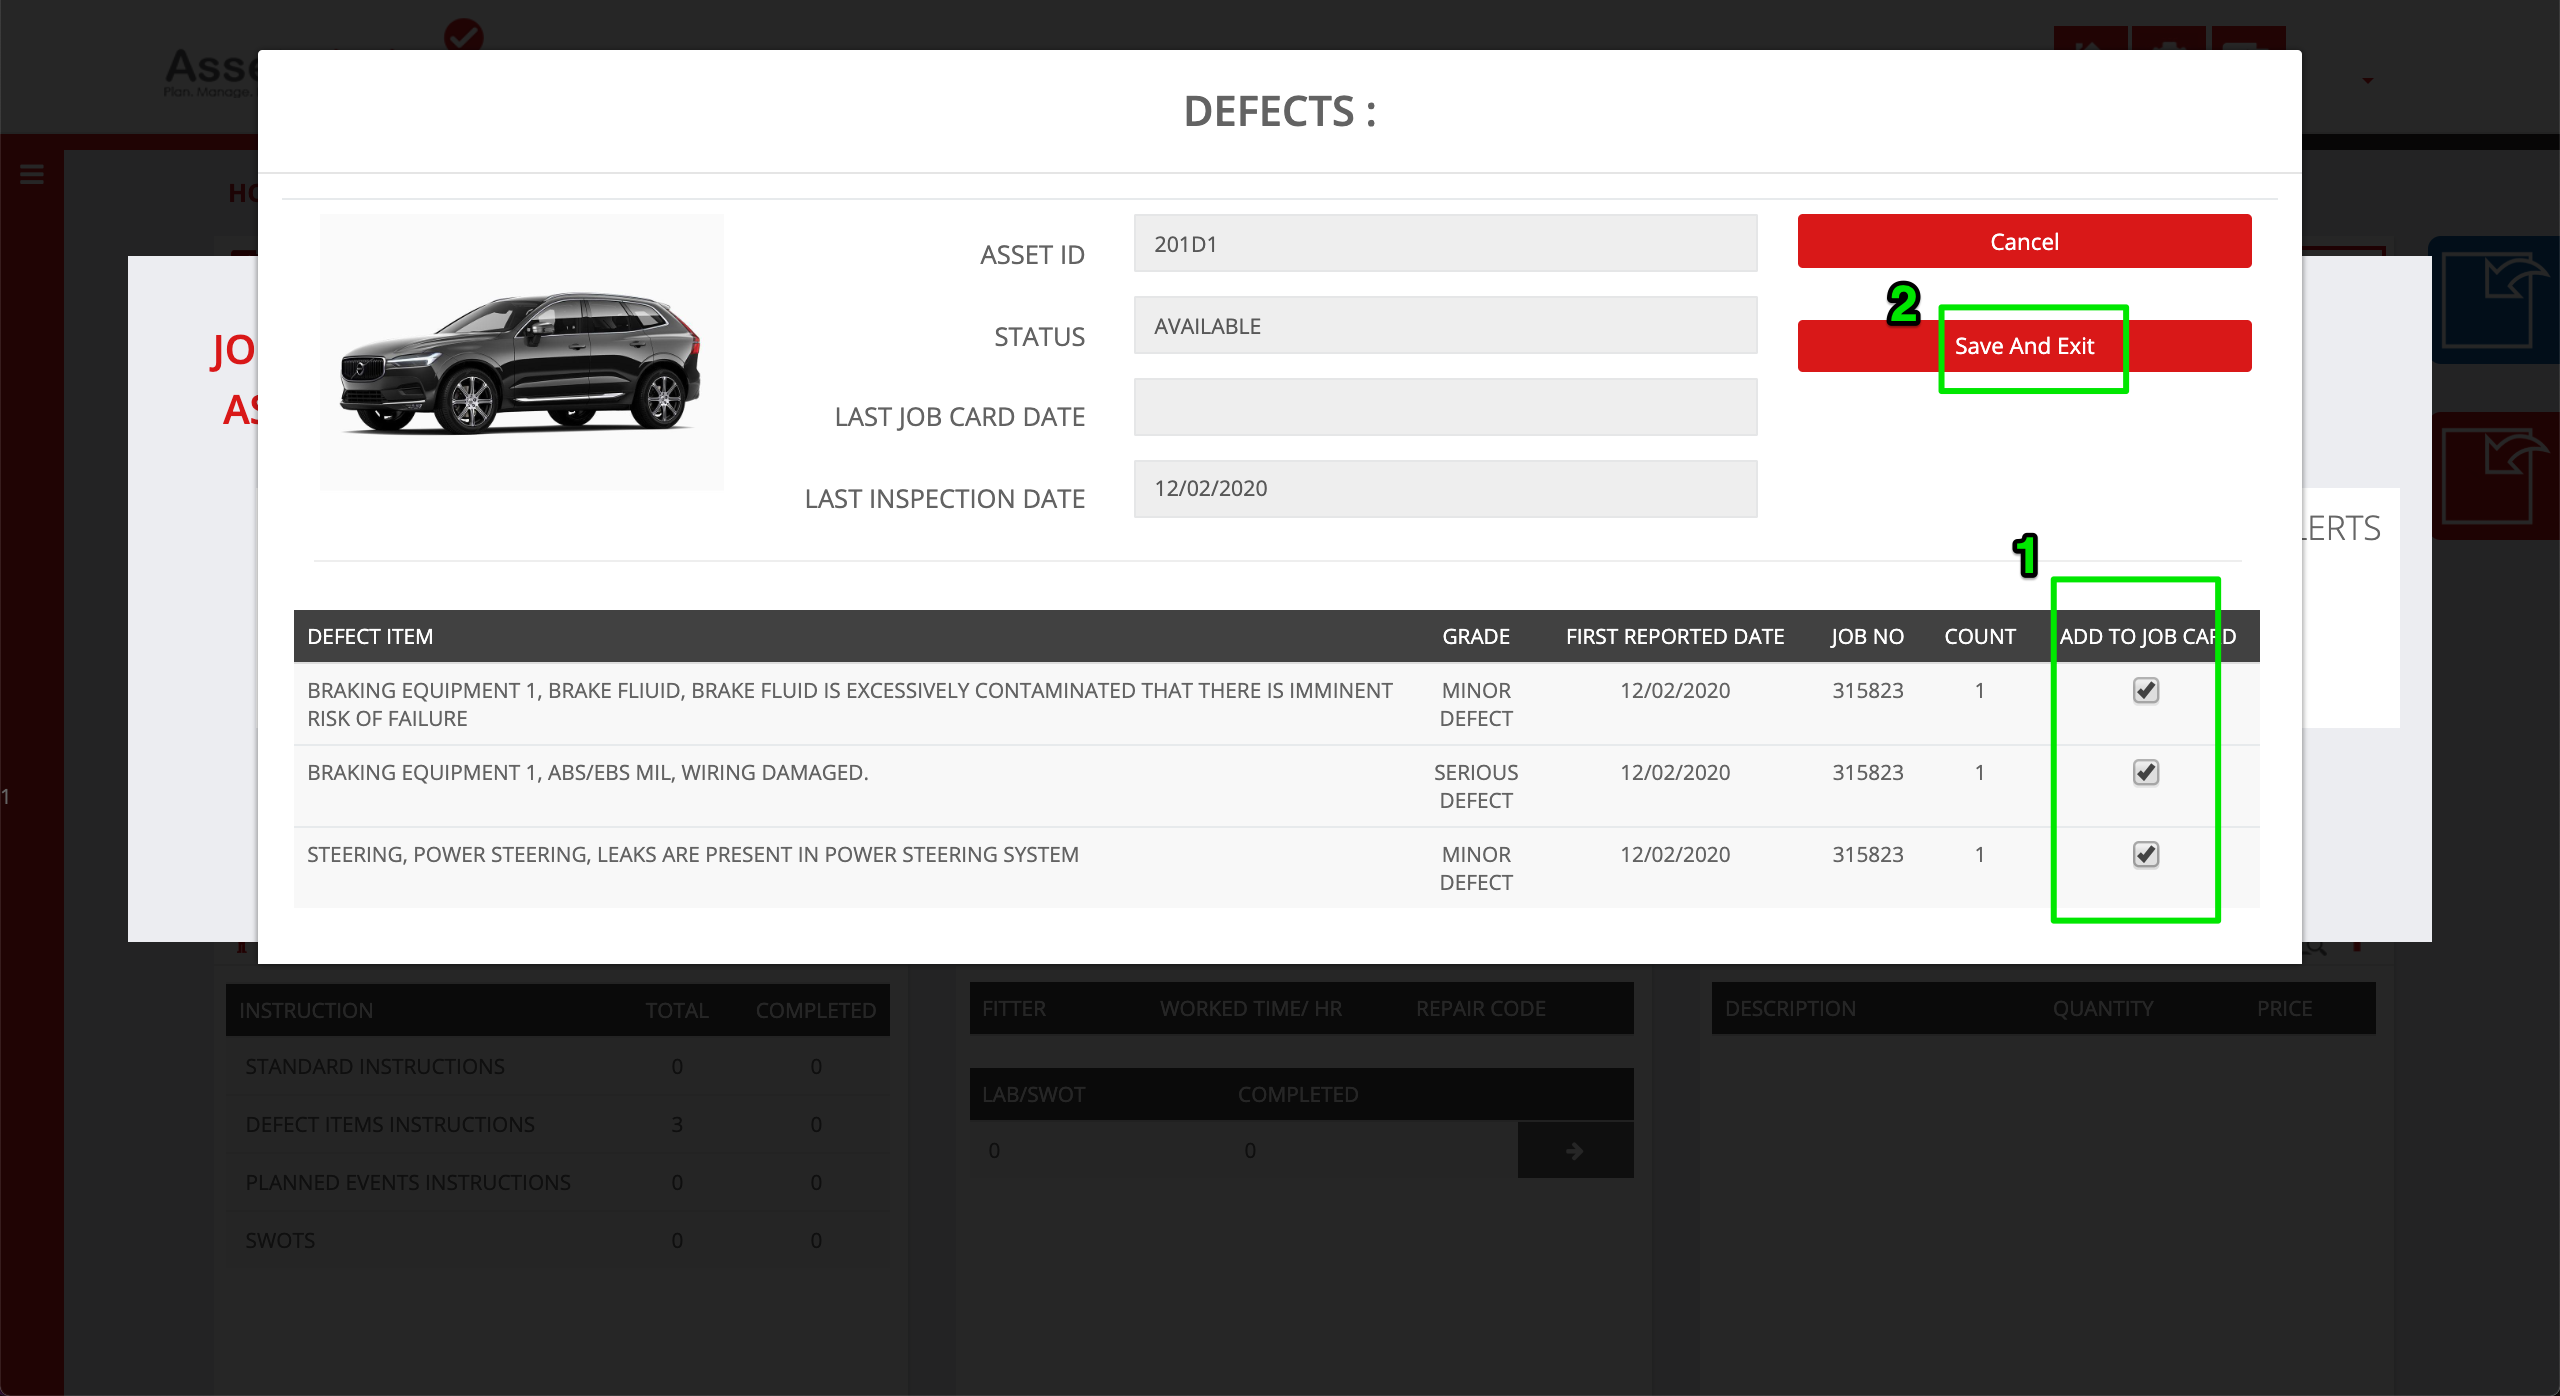Click the FITTER column header in background

1014,1008
